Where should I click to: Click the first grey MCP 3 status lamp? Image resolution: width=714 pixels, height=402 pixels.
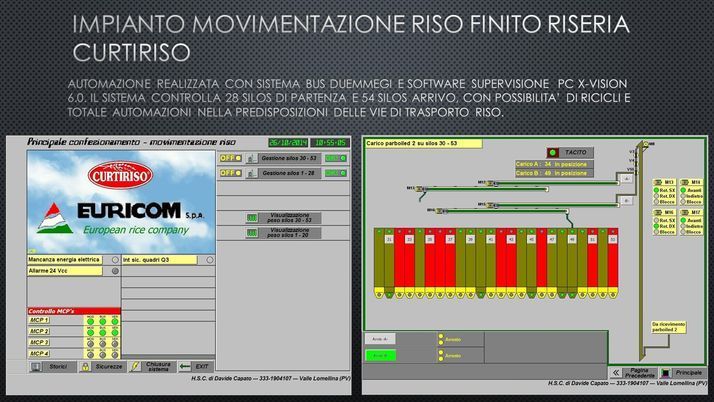tap(91, 344)
